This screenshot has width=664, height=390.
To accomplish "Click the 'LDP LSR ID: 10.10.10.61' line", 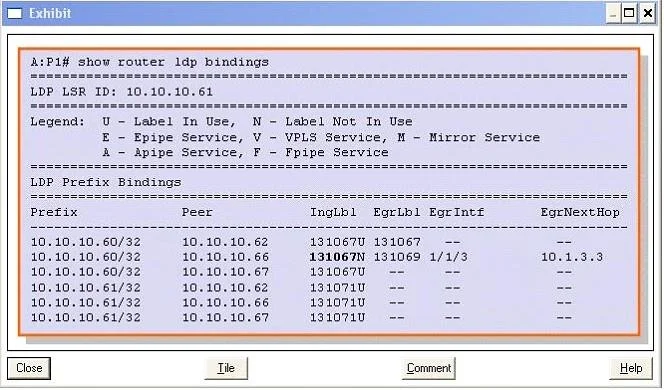I will tap(122, 92).
